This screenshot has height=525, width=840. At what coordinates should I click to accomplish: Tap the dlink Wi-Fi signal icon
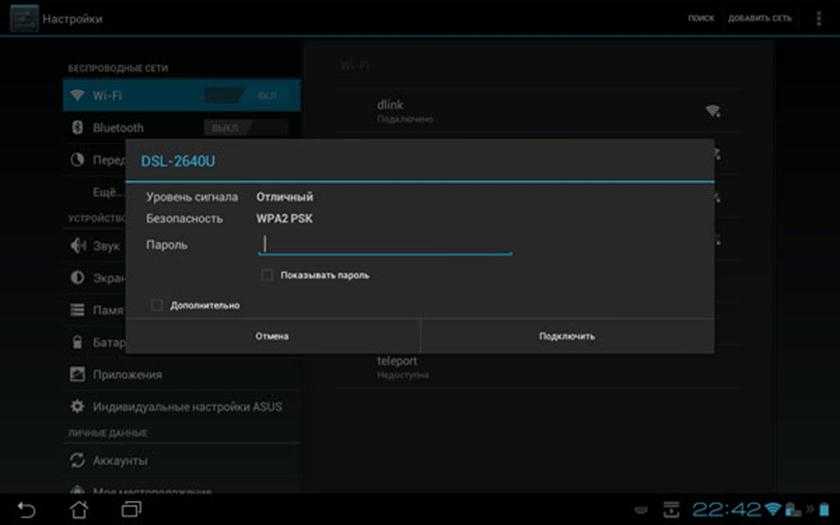[713, 111]
